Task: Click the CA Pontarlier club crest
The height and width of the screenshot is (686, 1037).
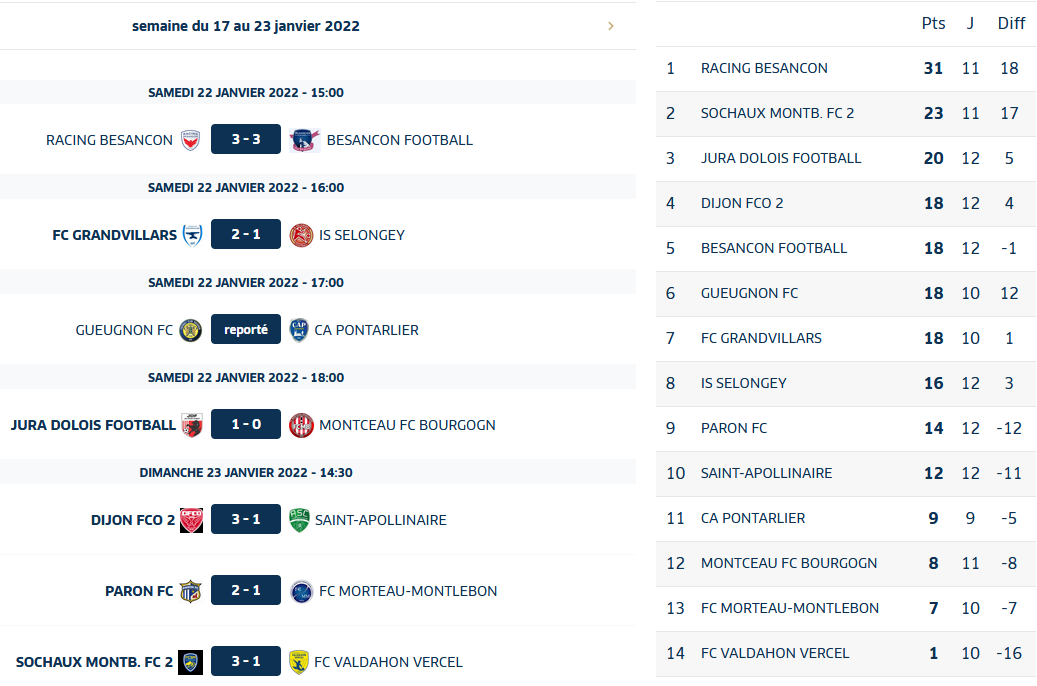Action: [x=298, y=330]
